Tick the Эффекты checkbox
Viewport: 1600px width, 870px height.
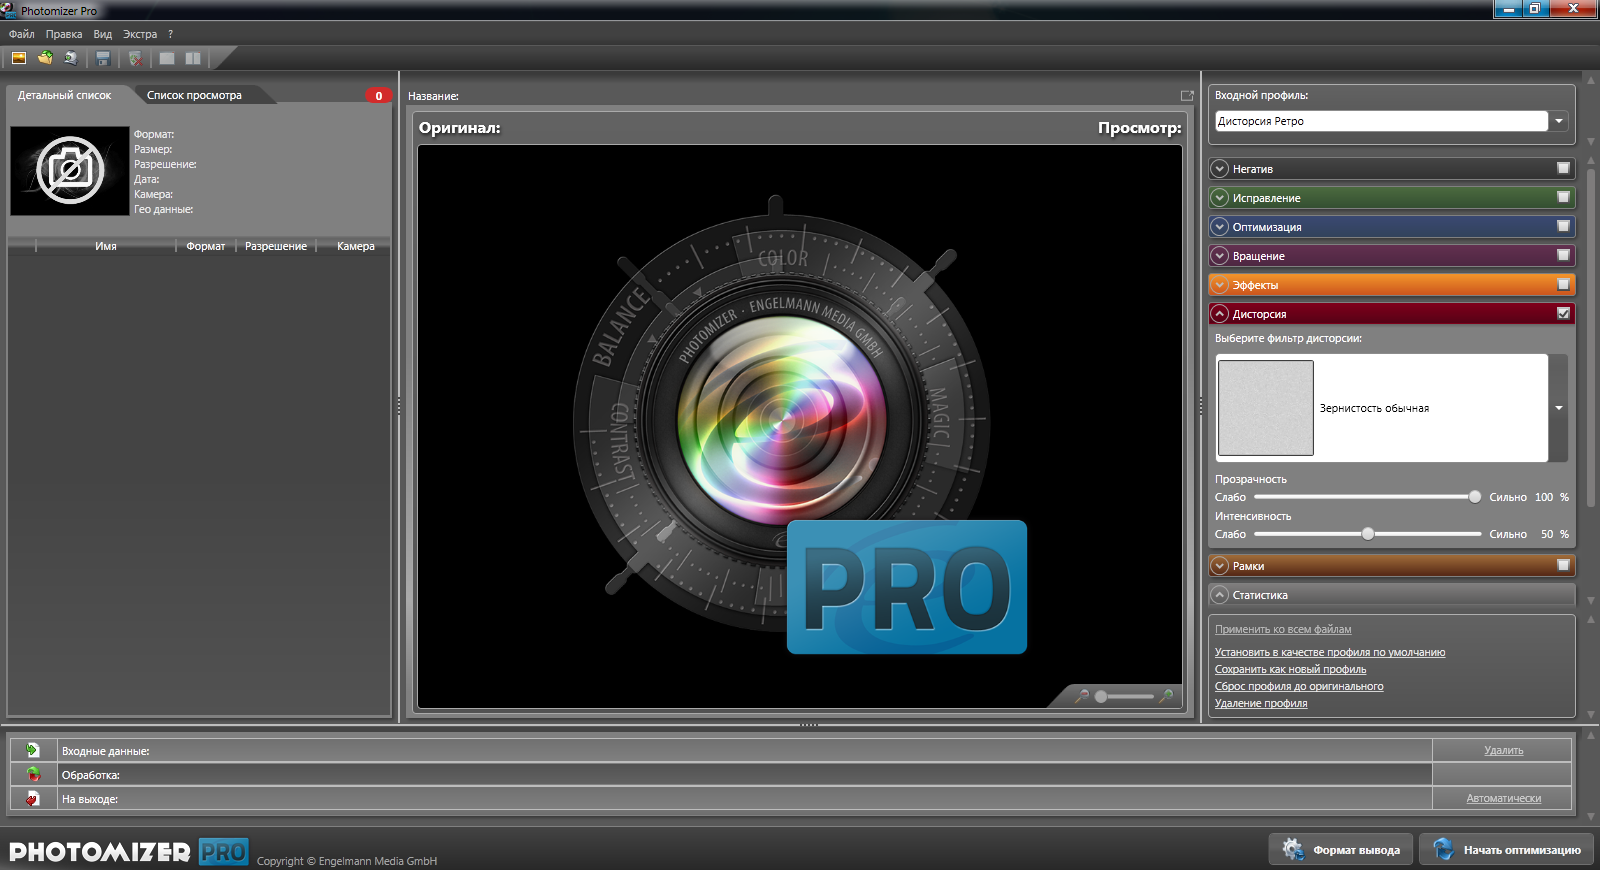[x=1563, y=284]
